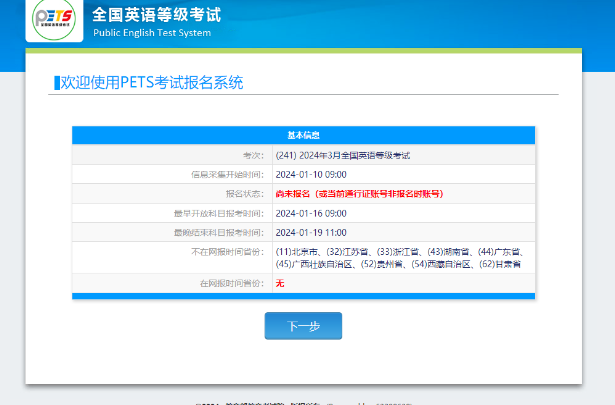Screen dimensions: 615x405
Task: Click the PETS logo icon
Action: tap(54, 19)
